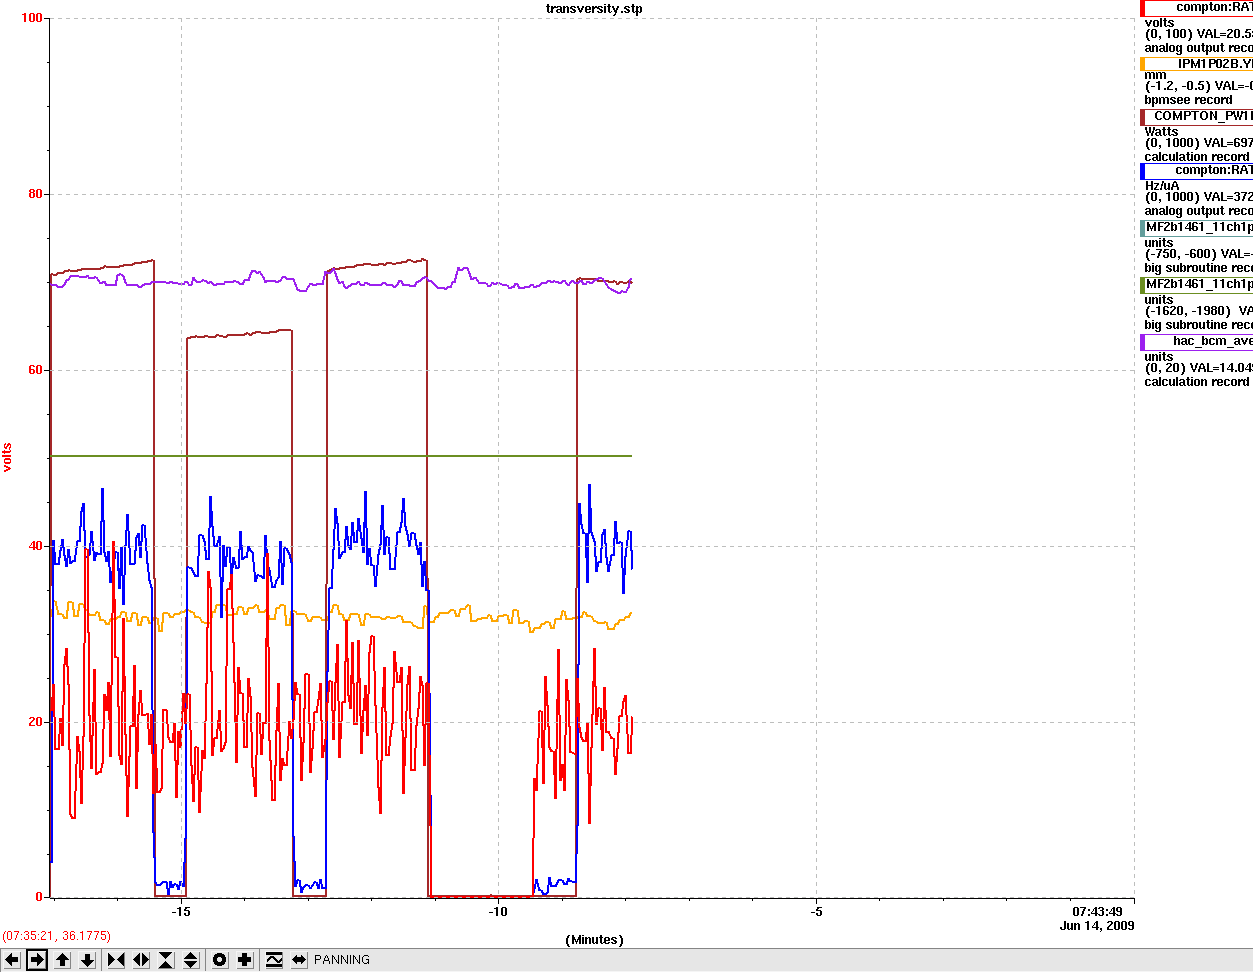Pan the graph down using the down arrow
Screen dimensions: 1253x972
pos(87,960)
